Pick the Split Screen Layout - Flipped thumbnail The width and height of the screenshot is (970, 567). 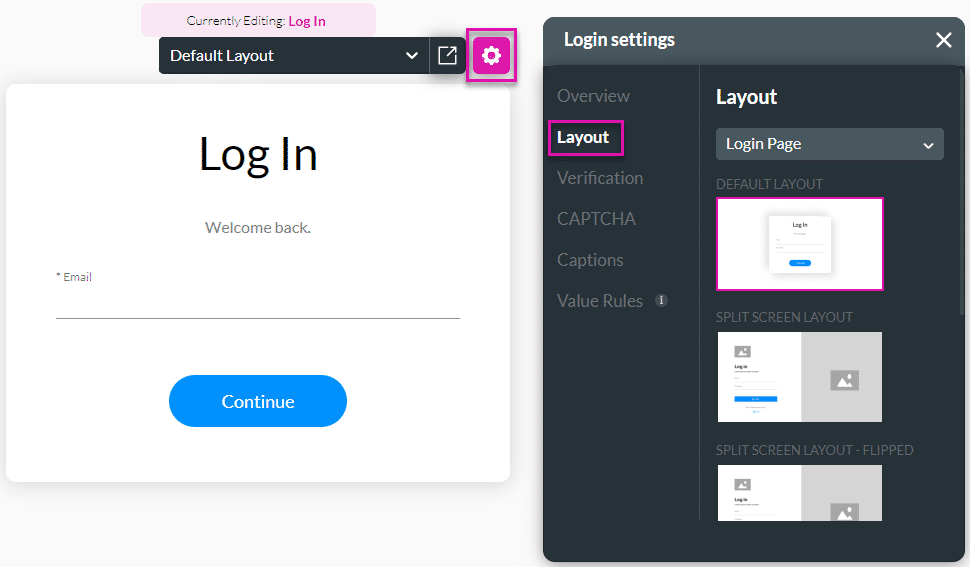click(x=800, y=493)
